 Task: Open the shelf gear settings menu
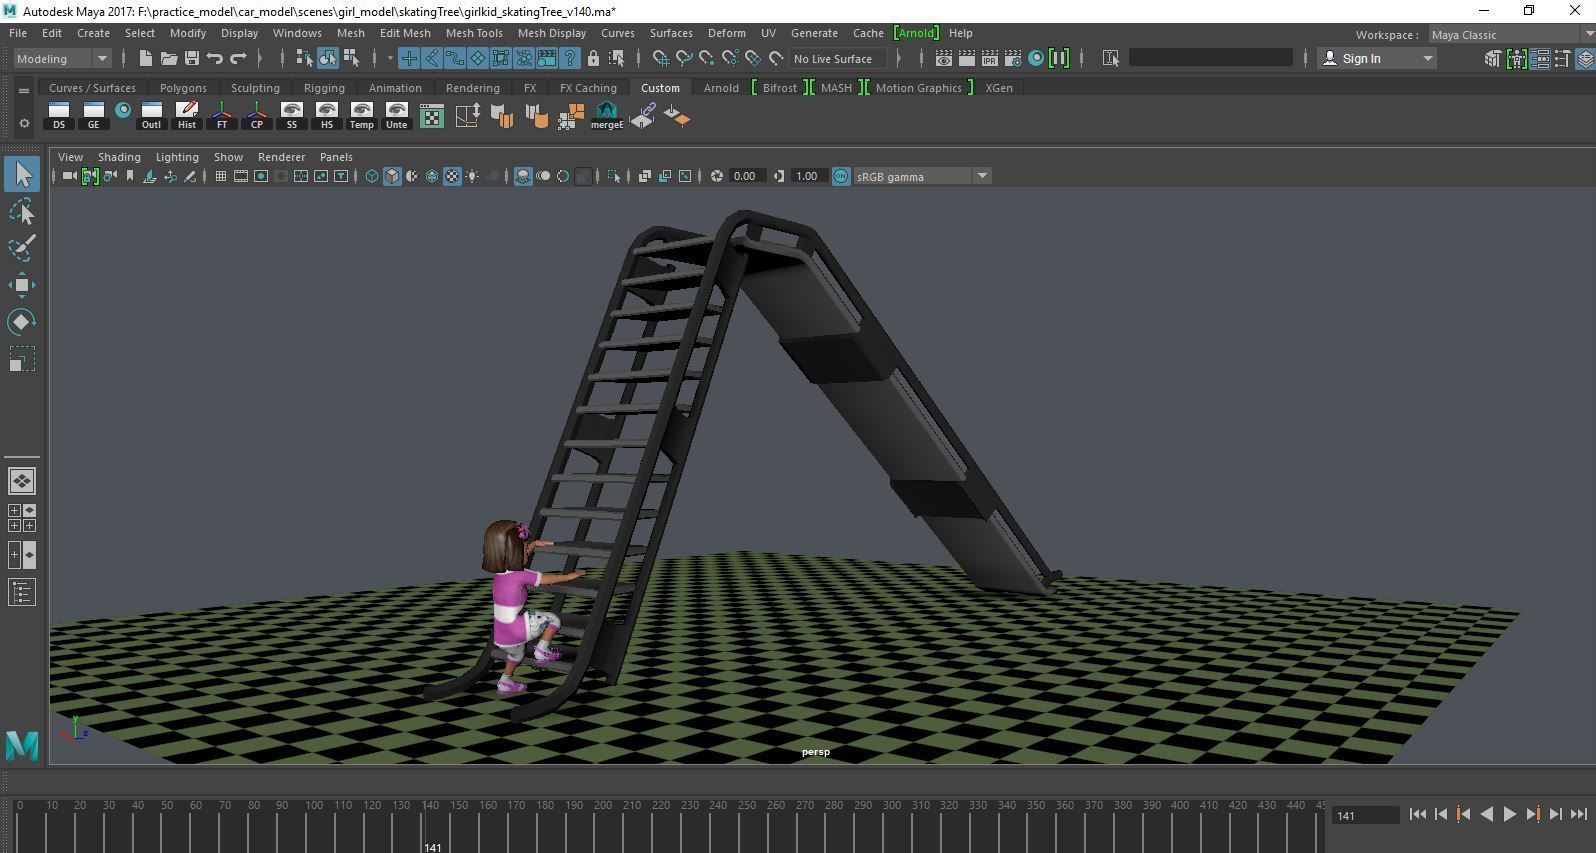tap(24, 123)
